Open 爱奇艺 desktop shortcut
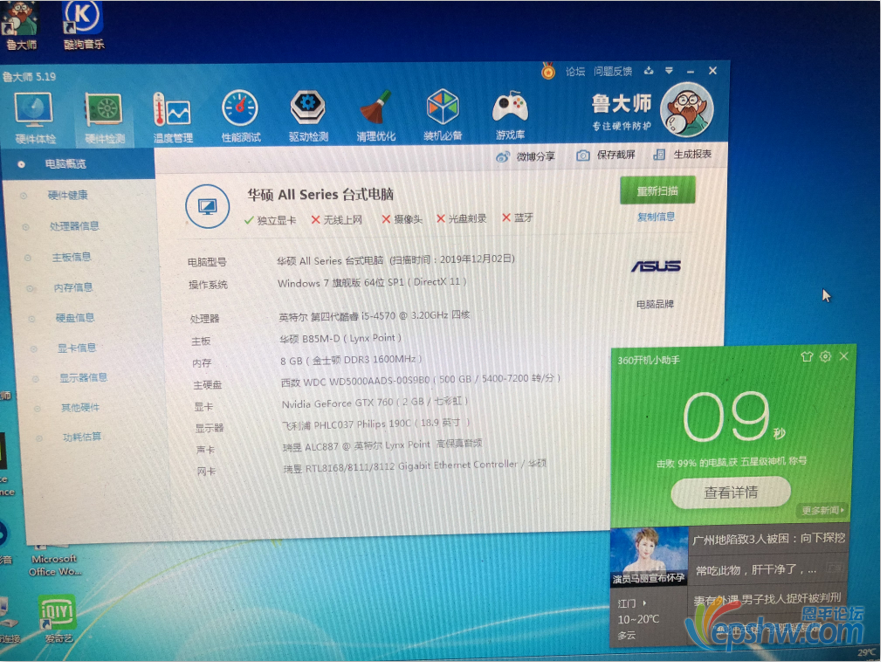This screenshot has width=881, height=662. point(57,620)
